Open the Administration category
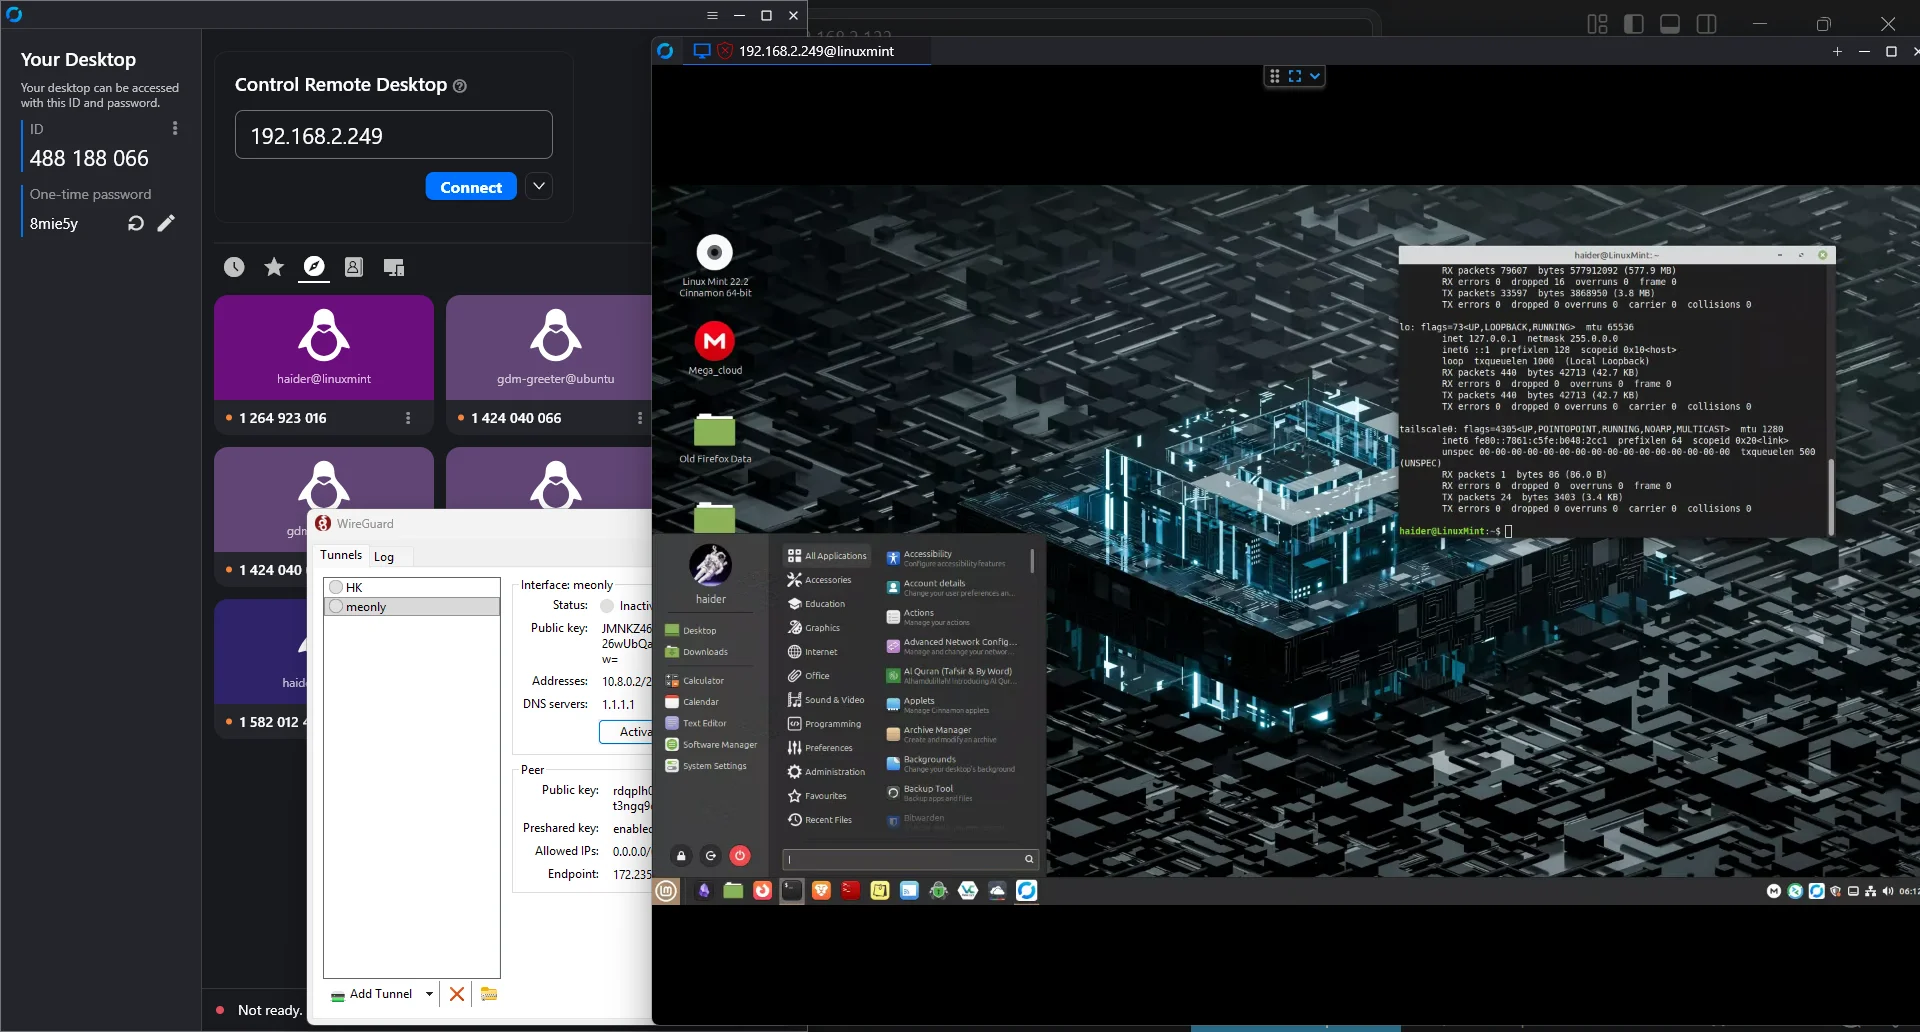This screenshot has width=1920, height=1032. tap(826, 772)
